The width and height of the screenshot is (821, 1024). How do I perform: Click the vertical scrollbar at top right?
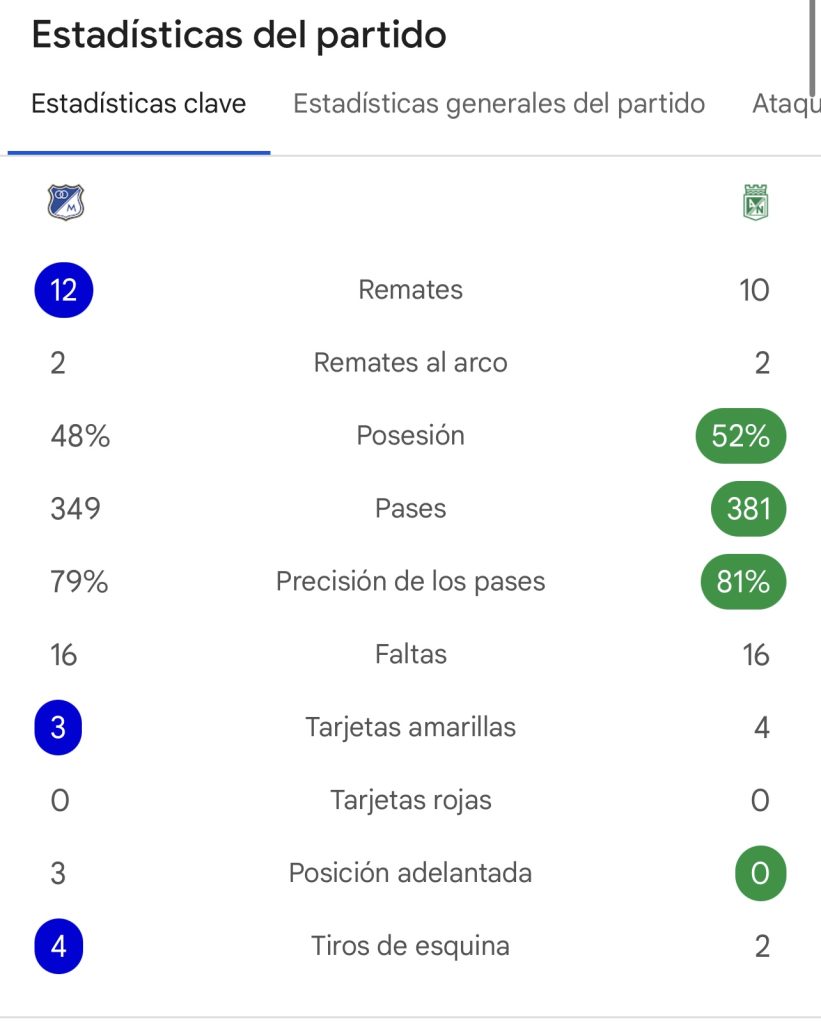click(x=813, y=47)
